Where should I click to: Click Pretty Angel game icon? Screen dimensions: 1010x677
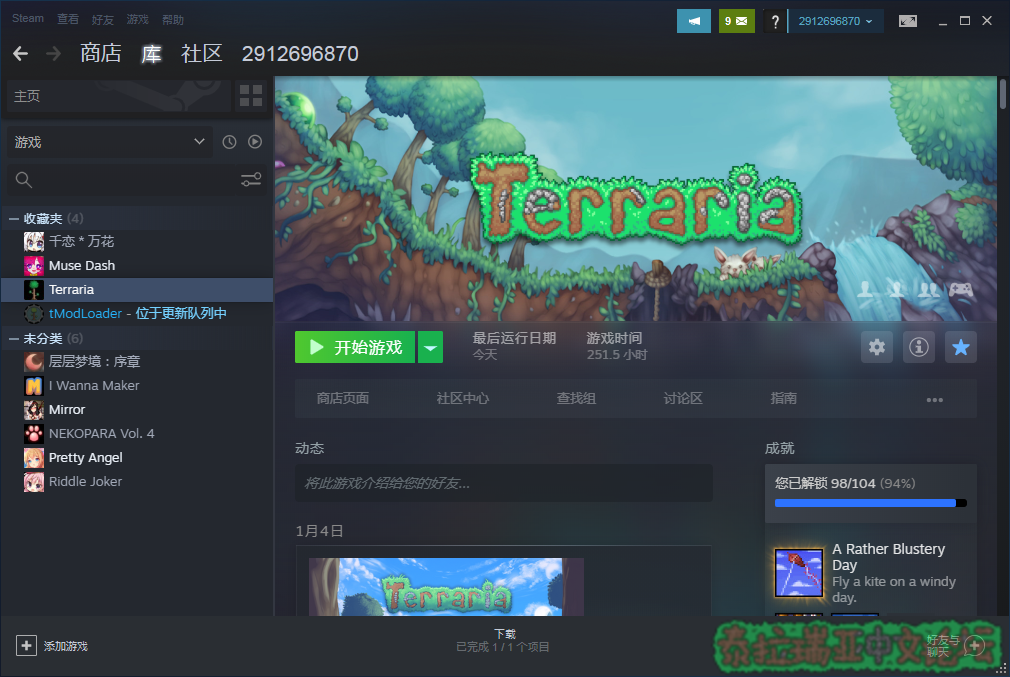[33, 458]
